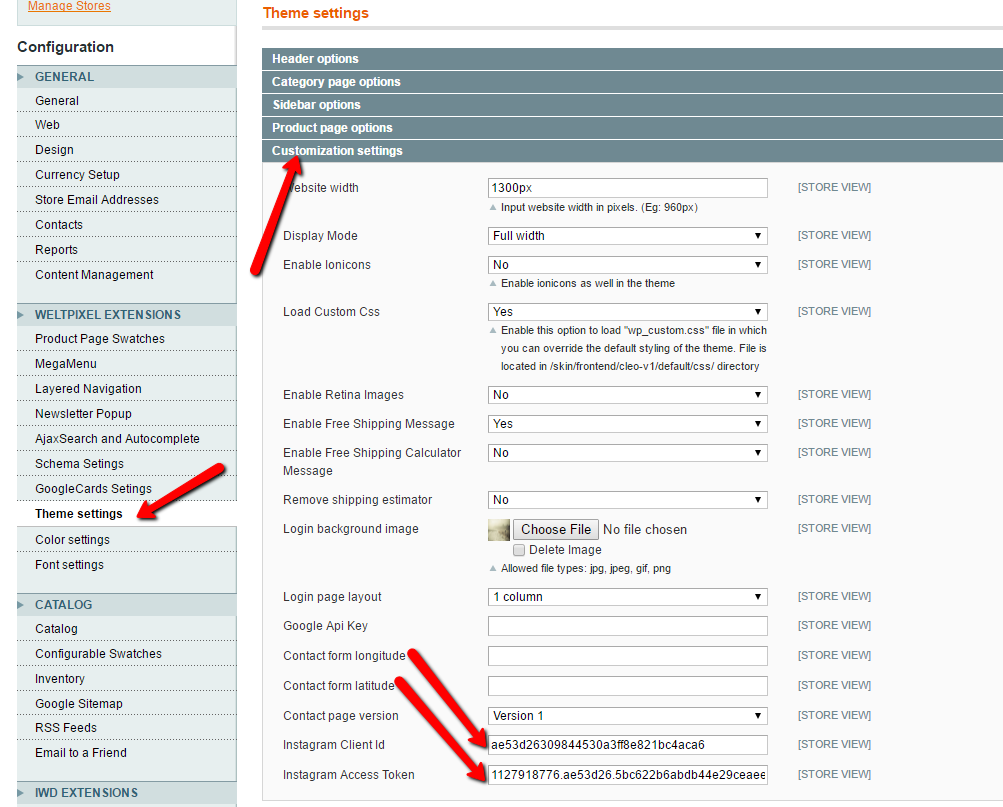Open the Display Mode dropdown

(627, 236)
